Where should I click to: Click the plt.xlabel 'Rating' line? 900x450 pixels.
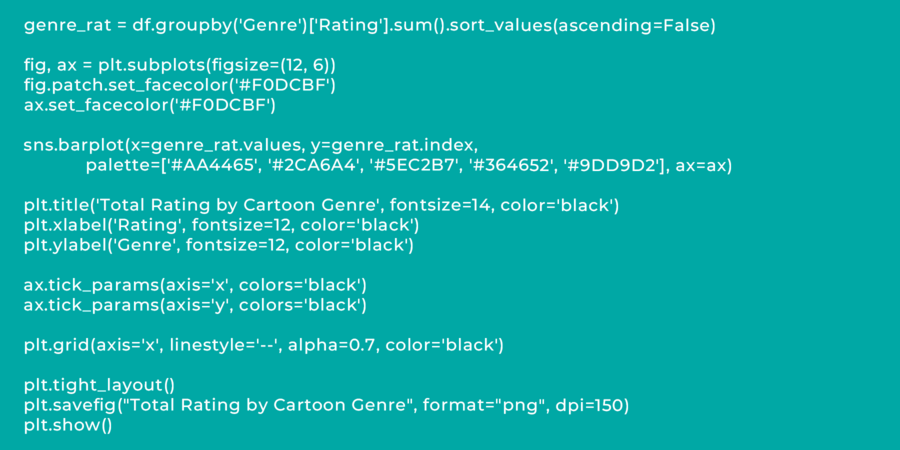222,225
